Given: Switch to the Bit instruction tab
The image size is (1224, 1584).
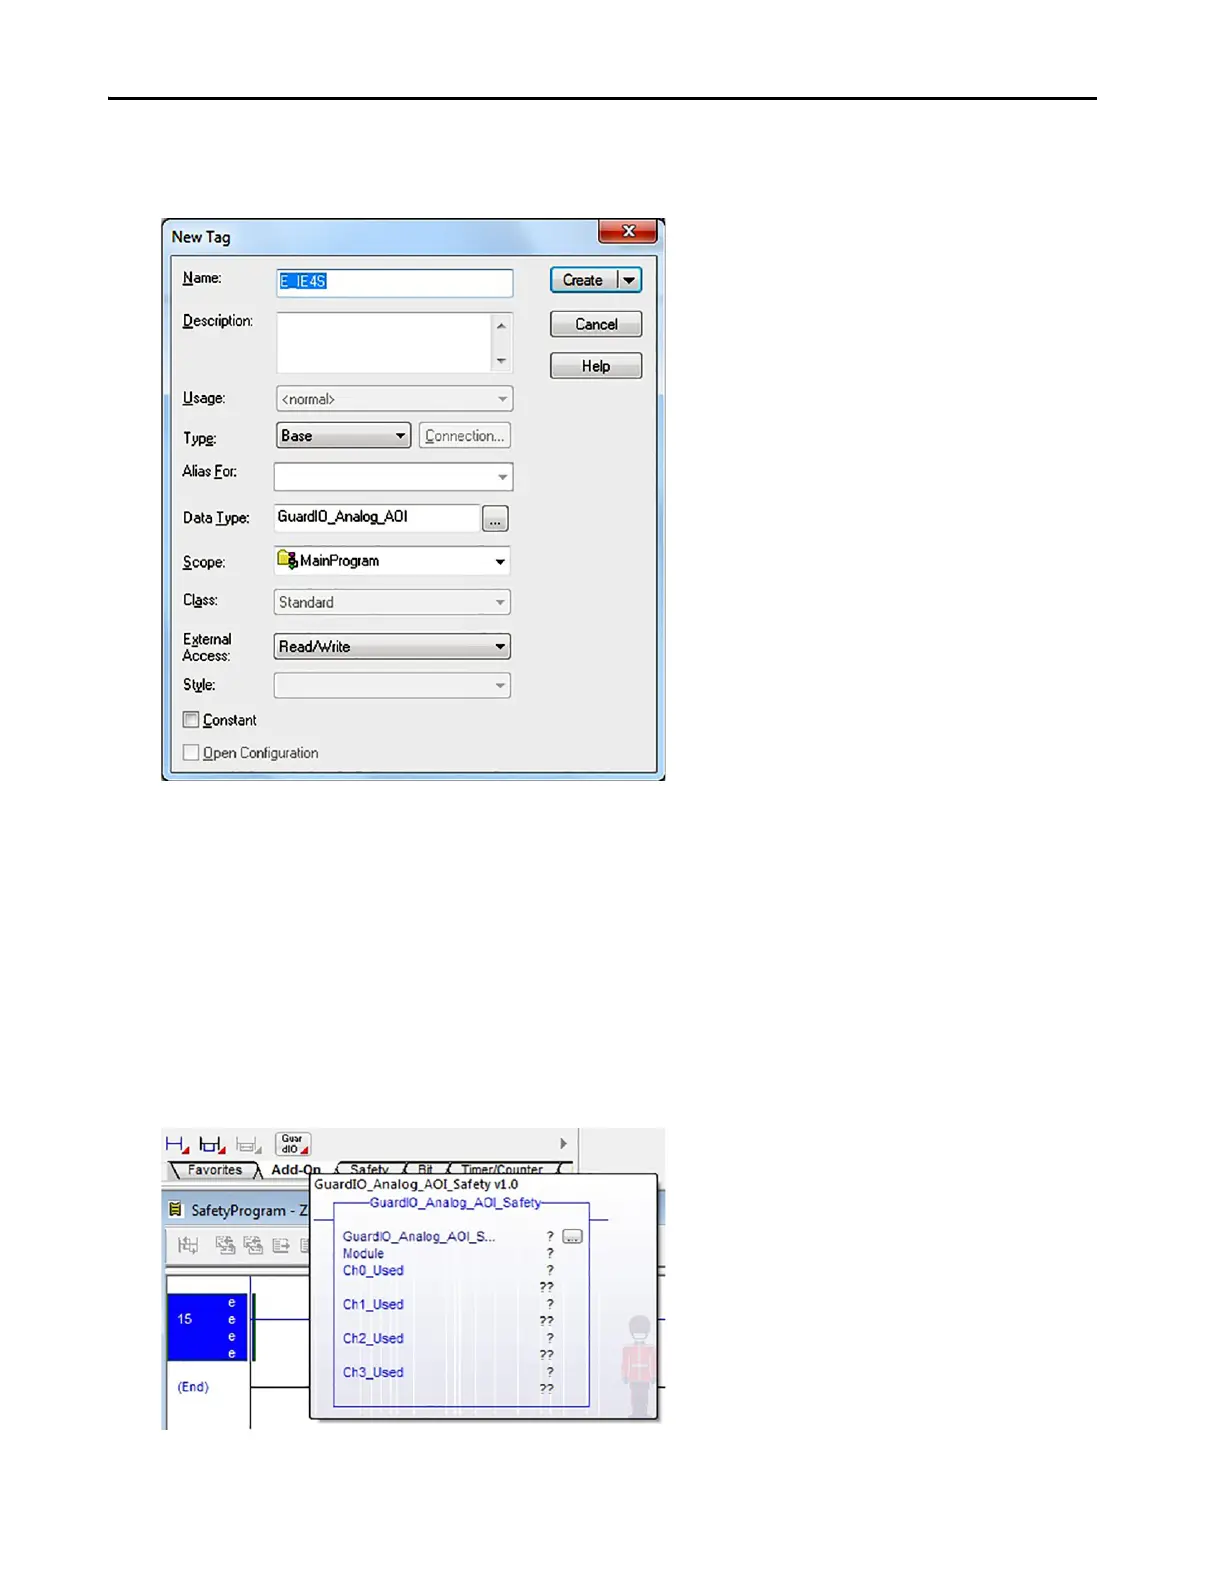Looking at the screenshot, I should tap(425, 1169).
